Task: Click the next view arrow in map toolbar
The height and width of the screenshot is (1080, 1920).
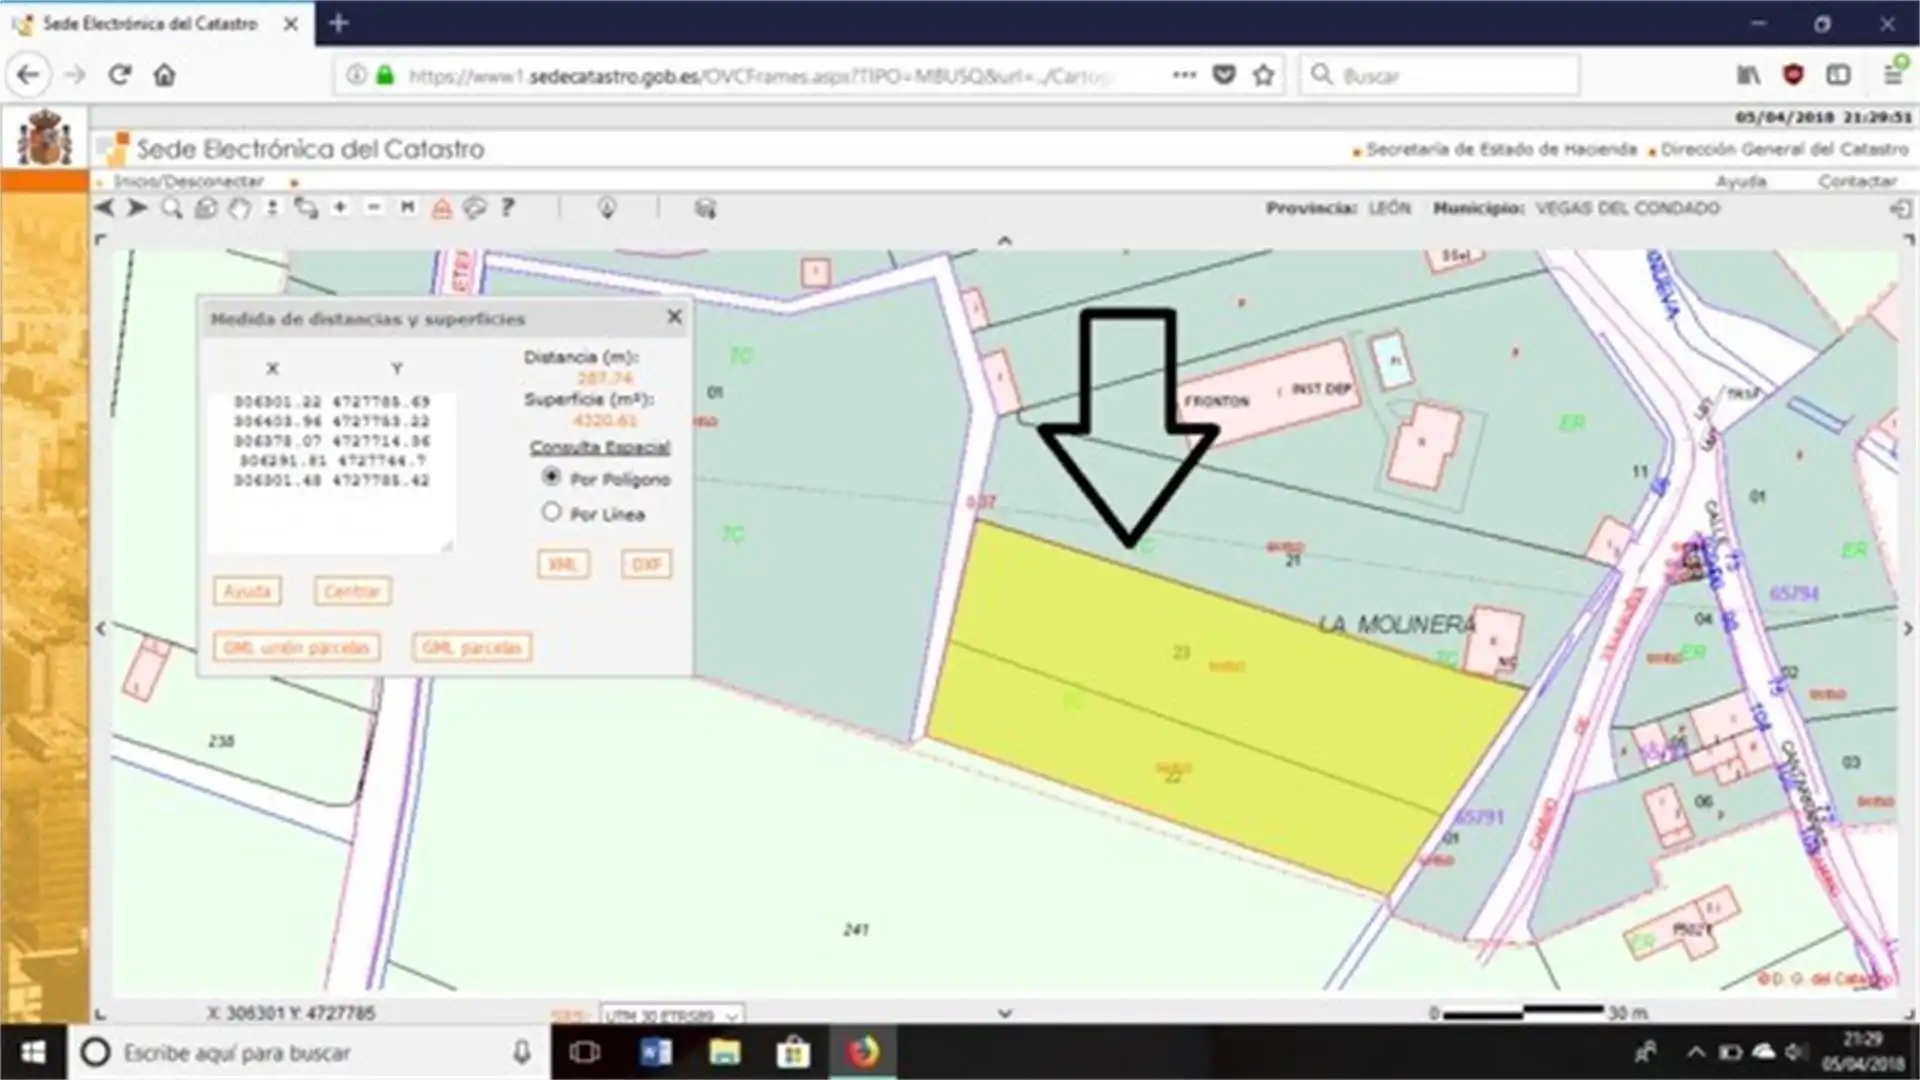Action: tap(137, 208)
